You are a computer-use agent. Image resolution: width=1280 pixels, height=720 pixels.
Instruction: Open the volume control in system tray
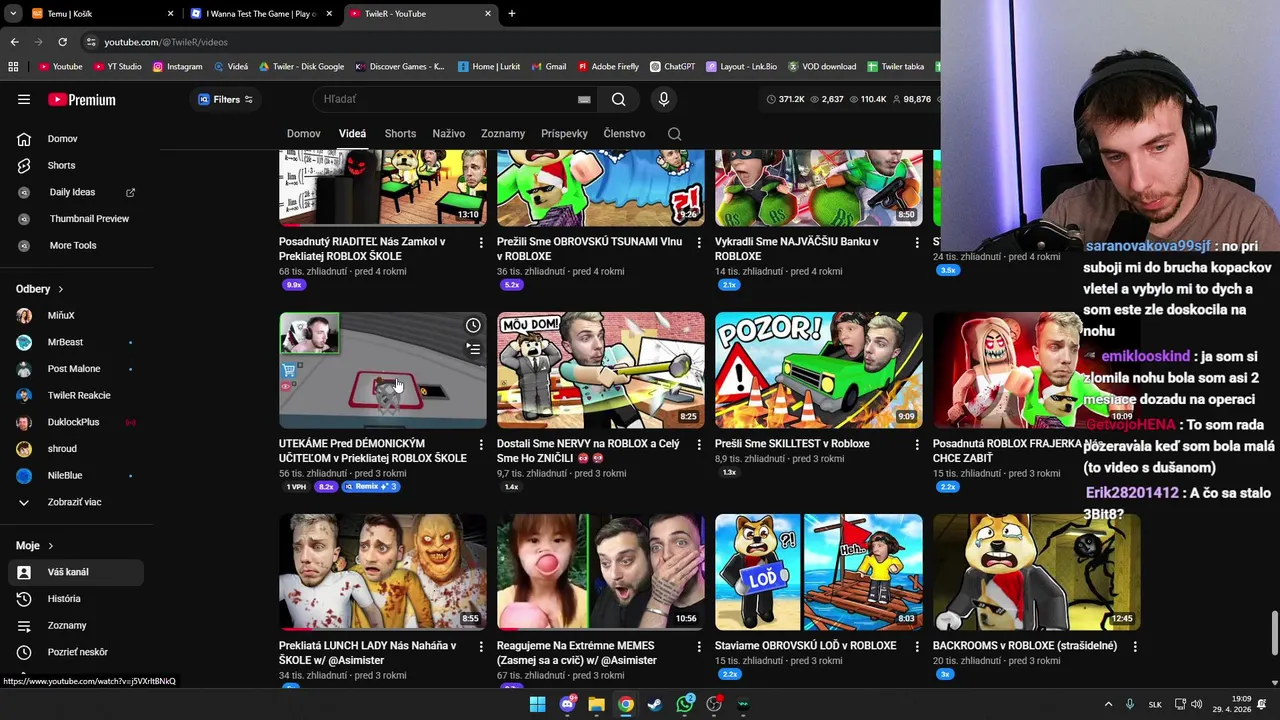pos(1197,704)
